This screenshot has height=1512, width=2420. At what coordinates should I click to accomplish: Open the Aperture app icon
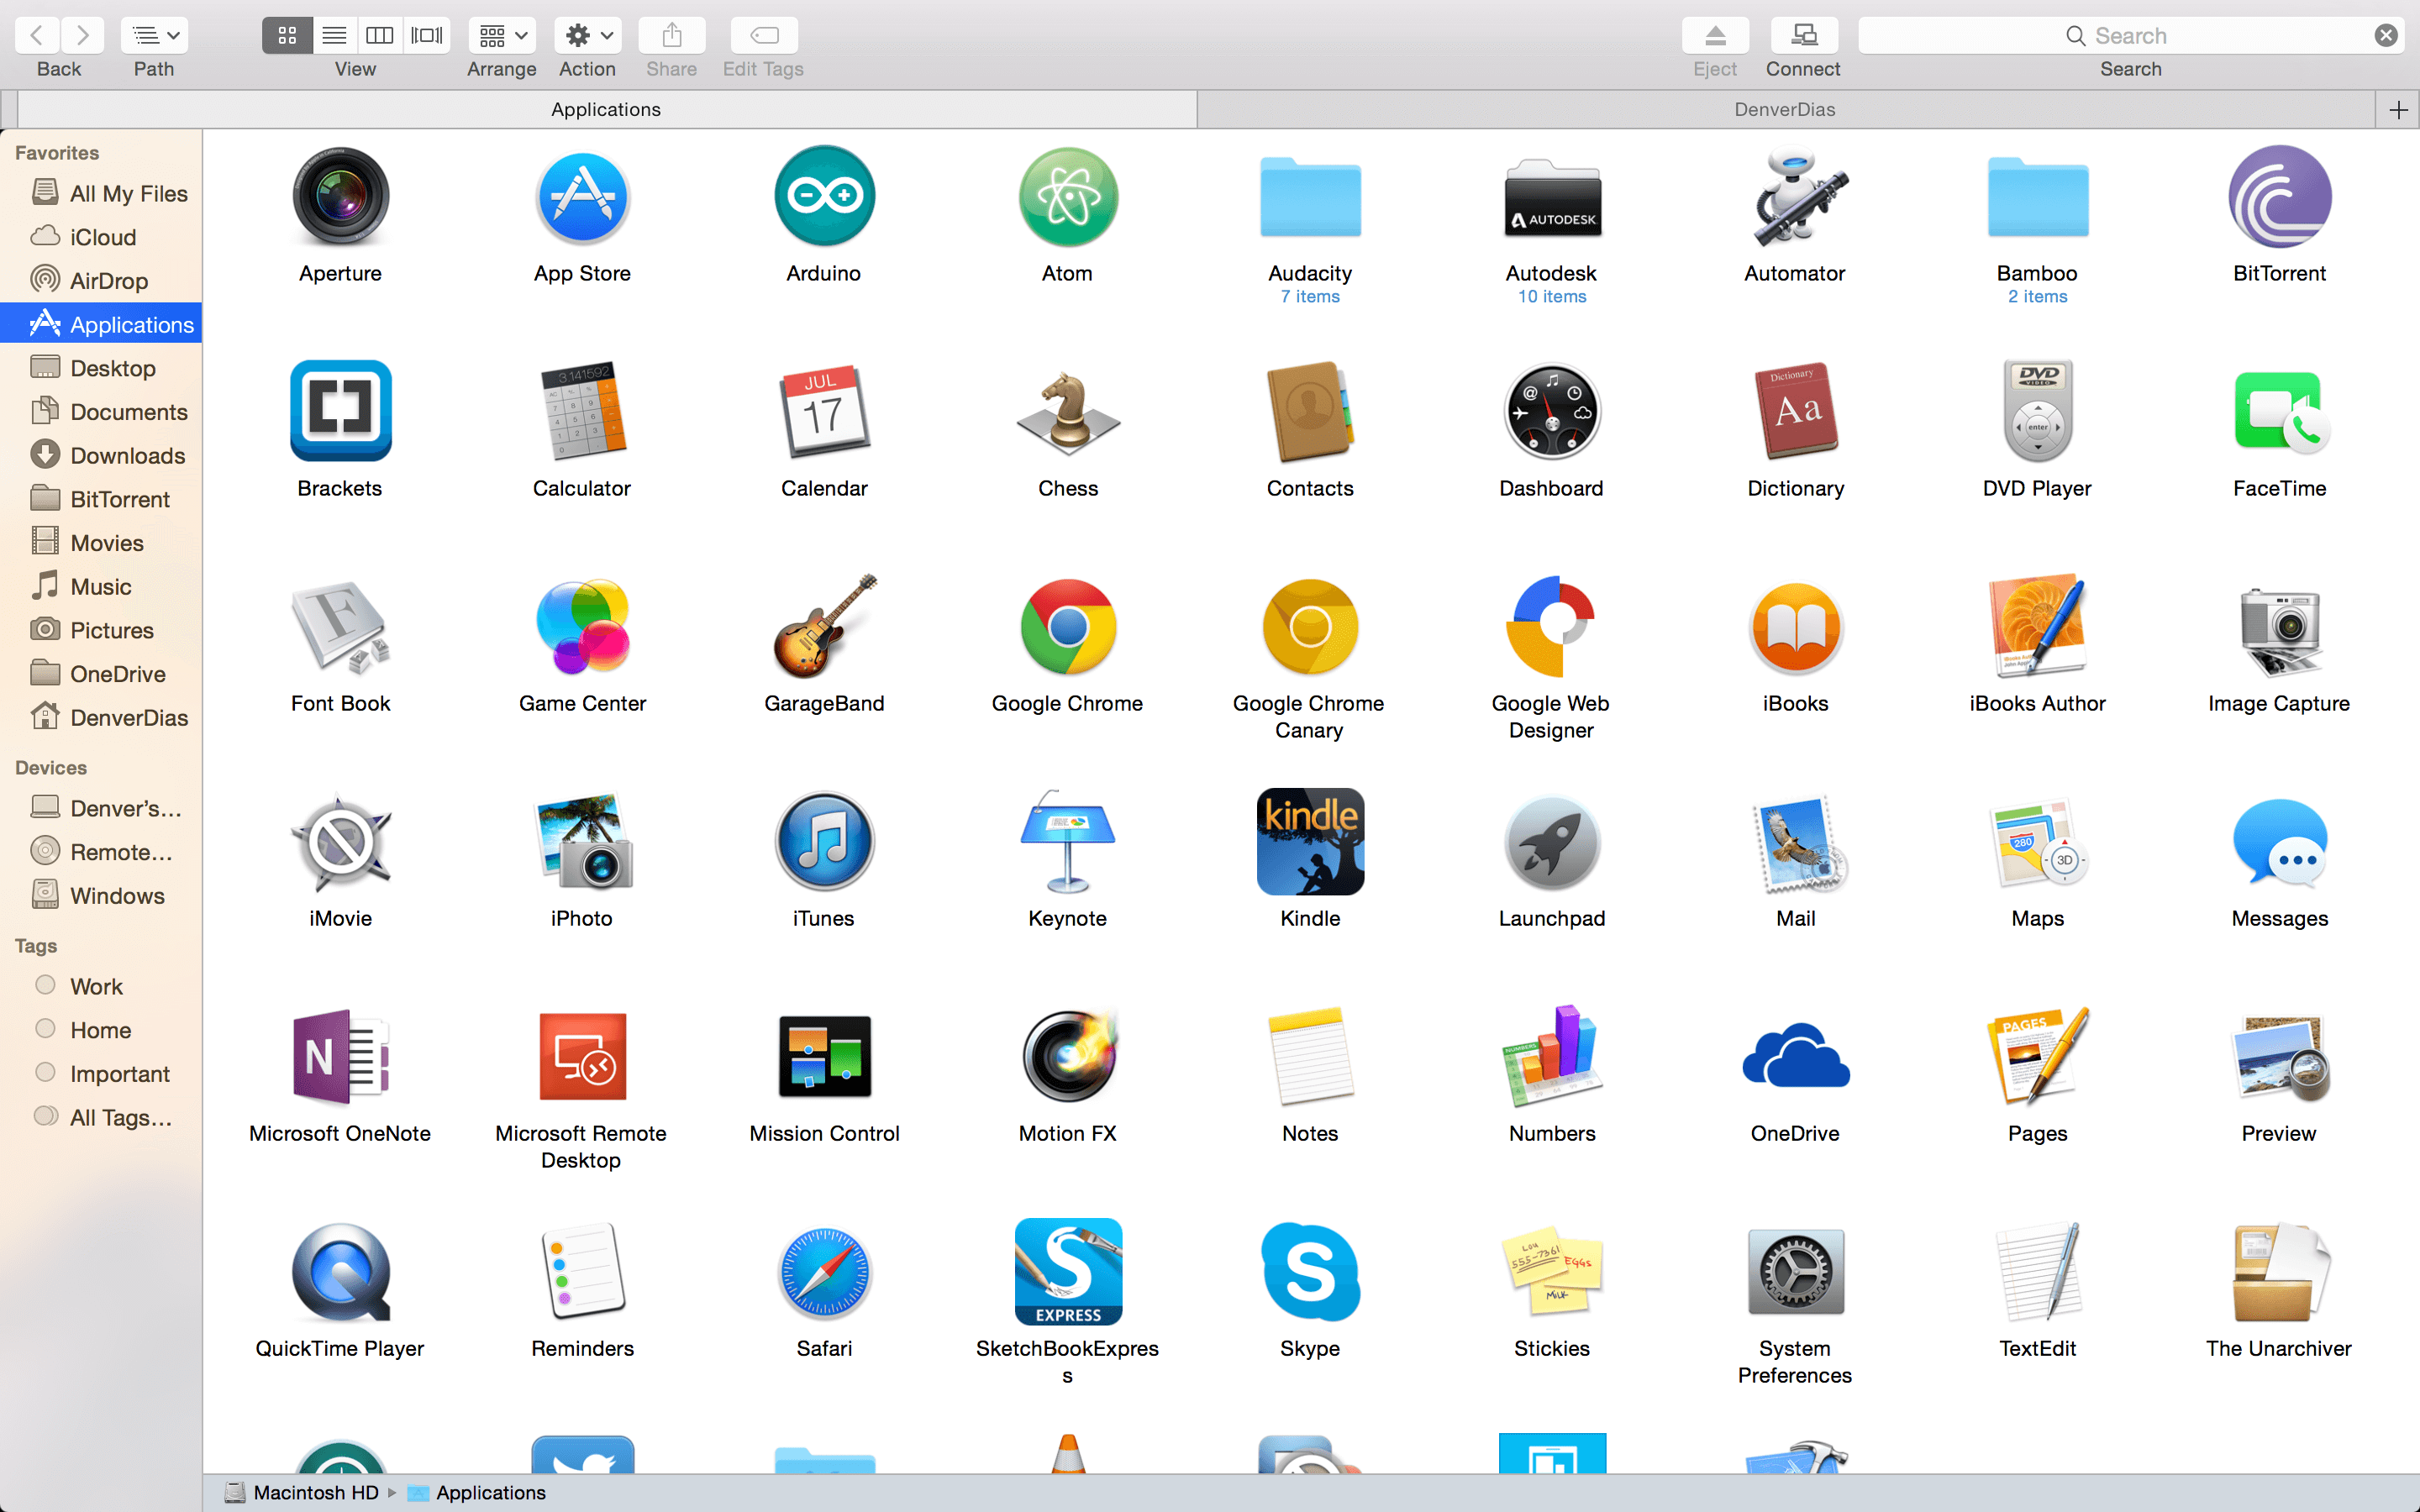340,197
